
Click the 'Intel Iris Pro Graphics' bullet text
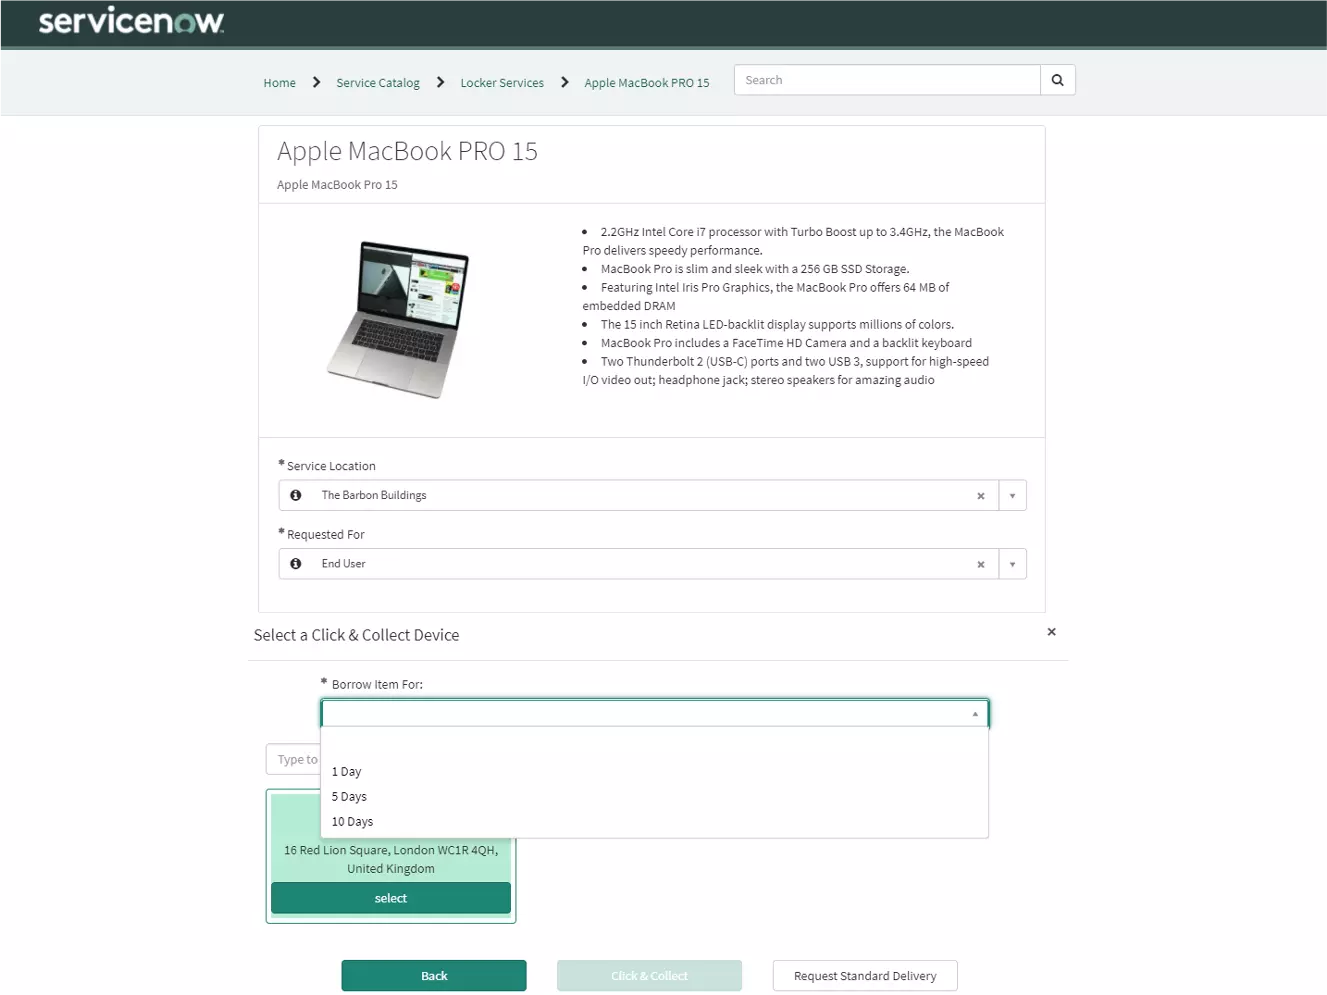766,297
